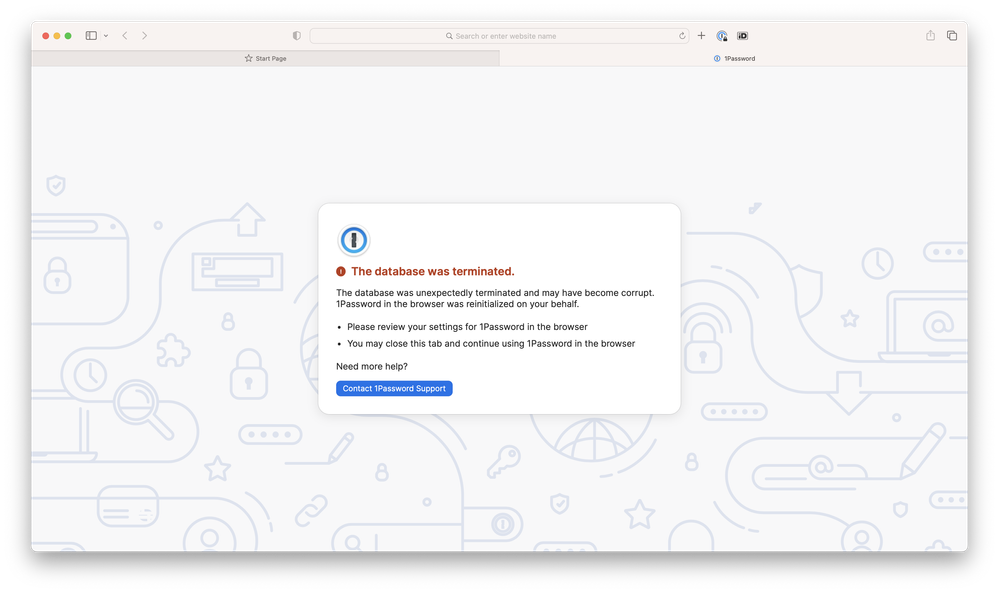This screenshot has height=593, width=999.
Task: Open the sidebar tab group dropdown arrow
Action: tap(106, 36)
